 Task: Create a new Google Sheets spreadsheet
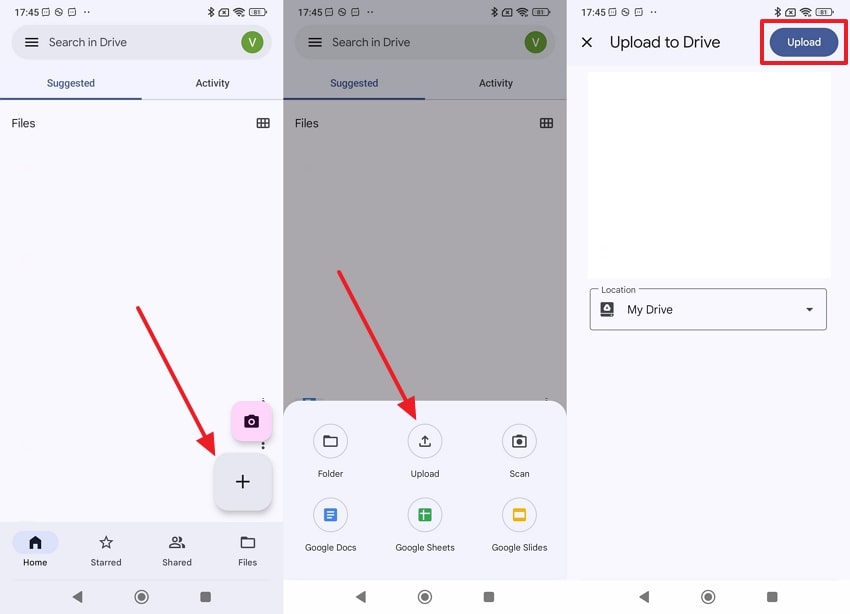[x=424, y=516]
